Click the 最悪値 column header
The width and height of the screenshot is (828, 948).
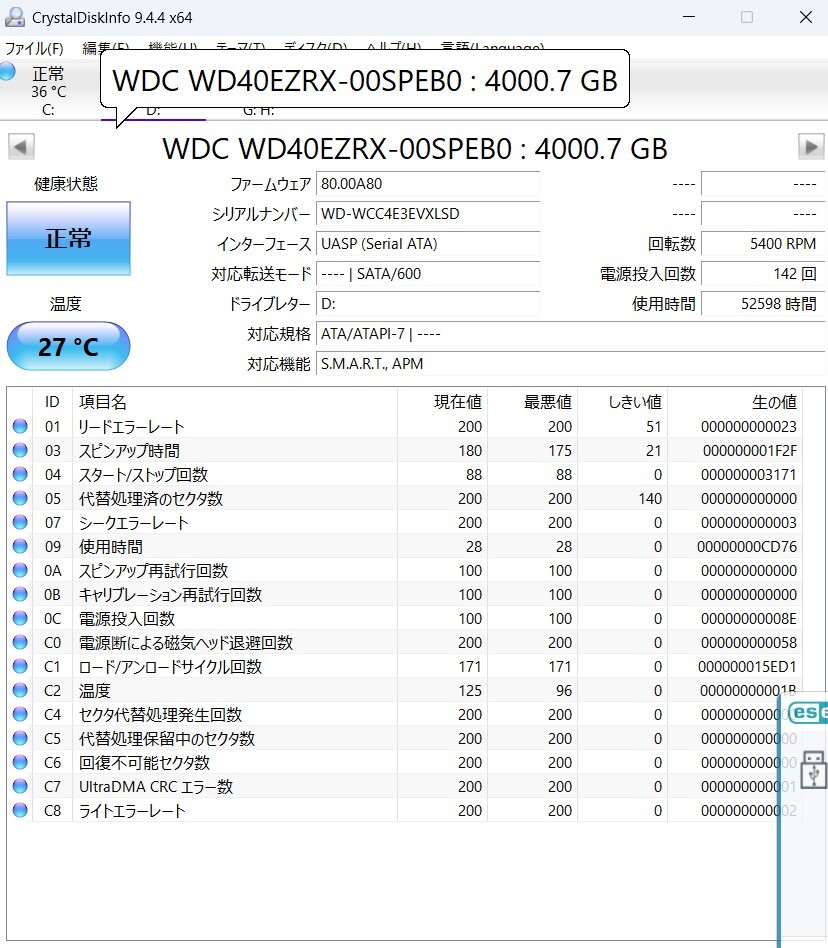click(x=532, y=402)
